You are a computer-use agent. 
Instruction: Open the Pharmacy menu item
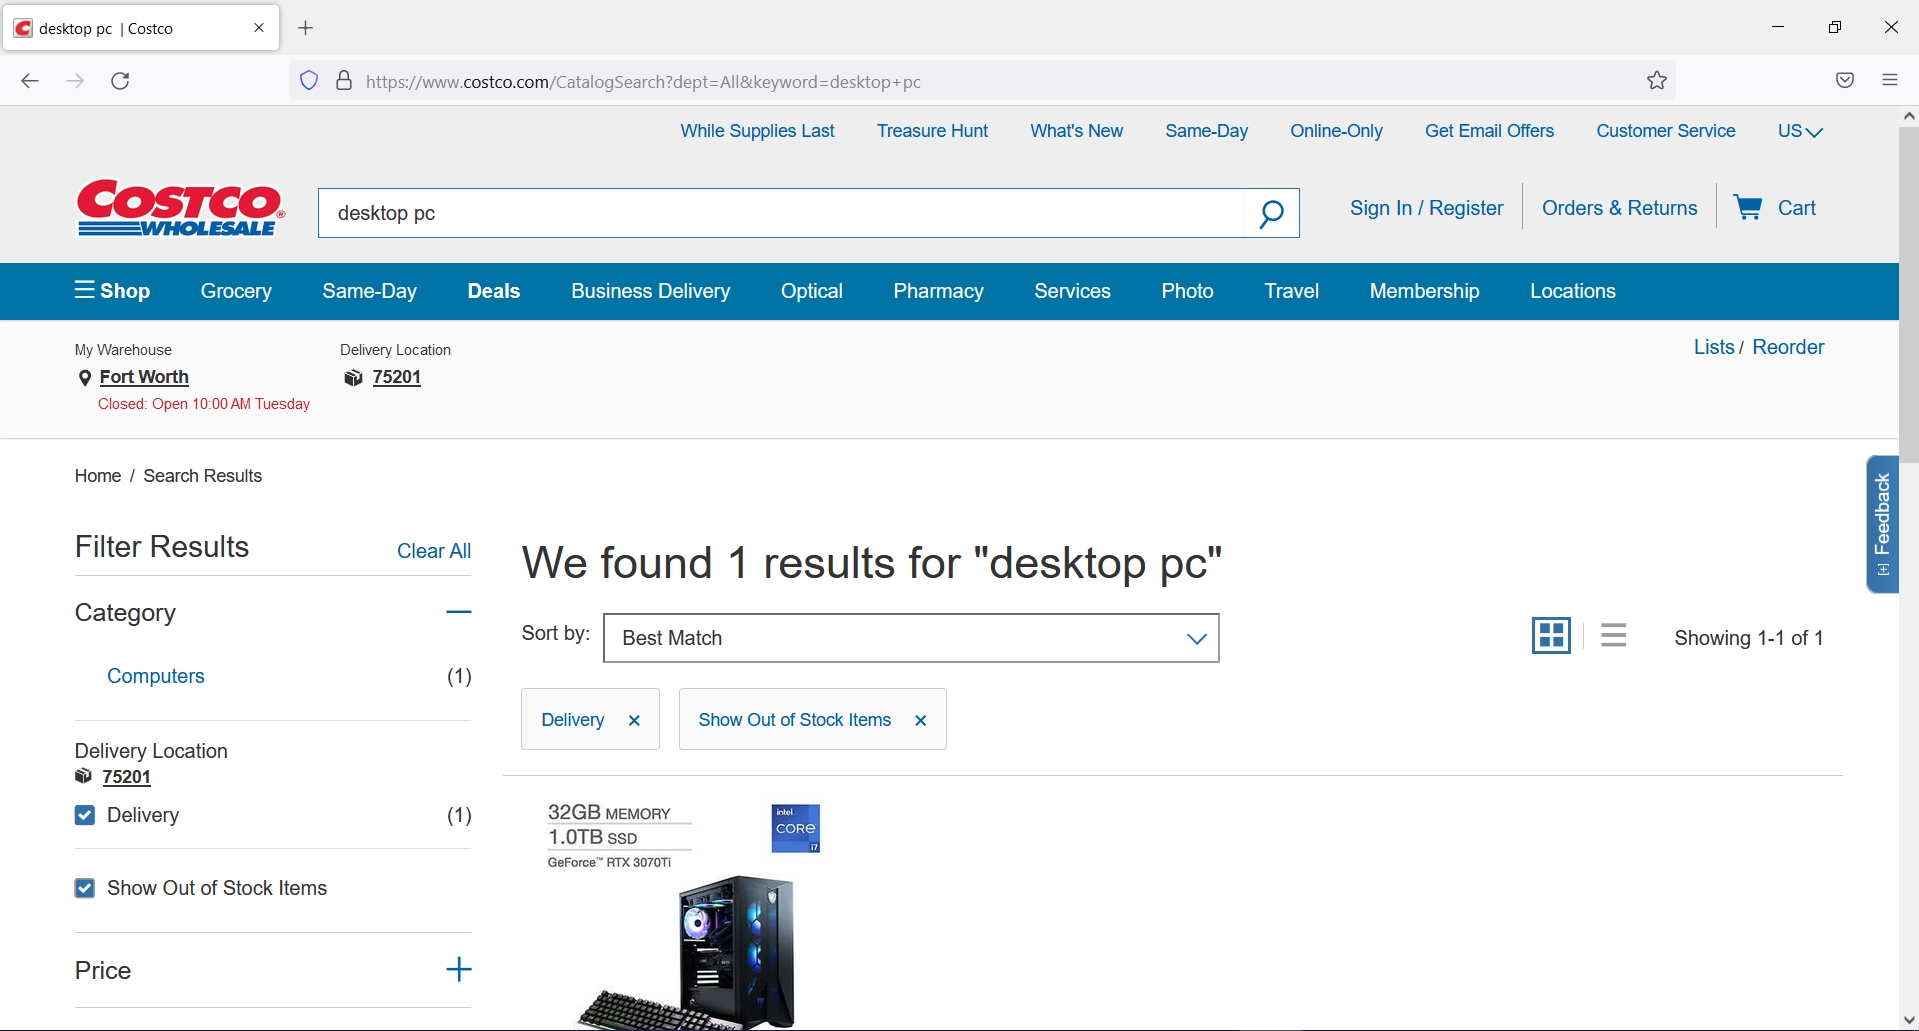point(938,291)
